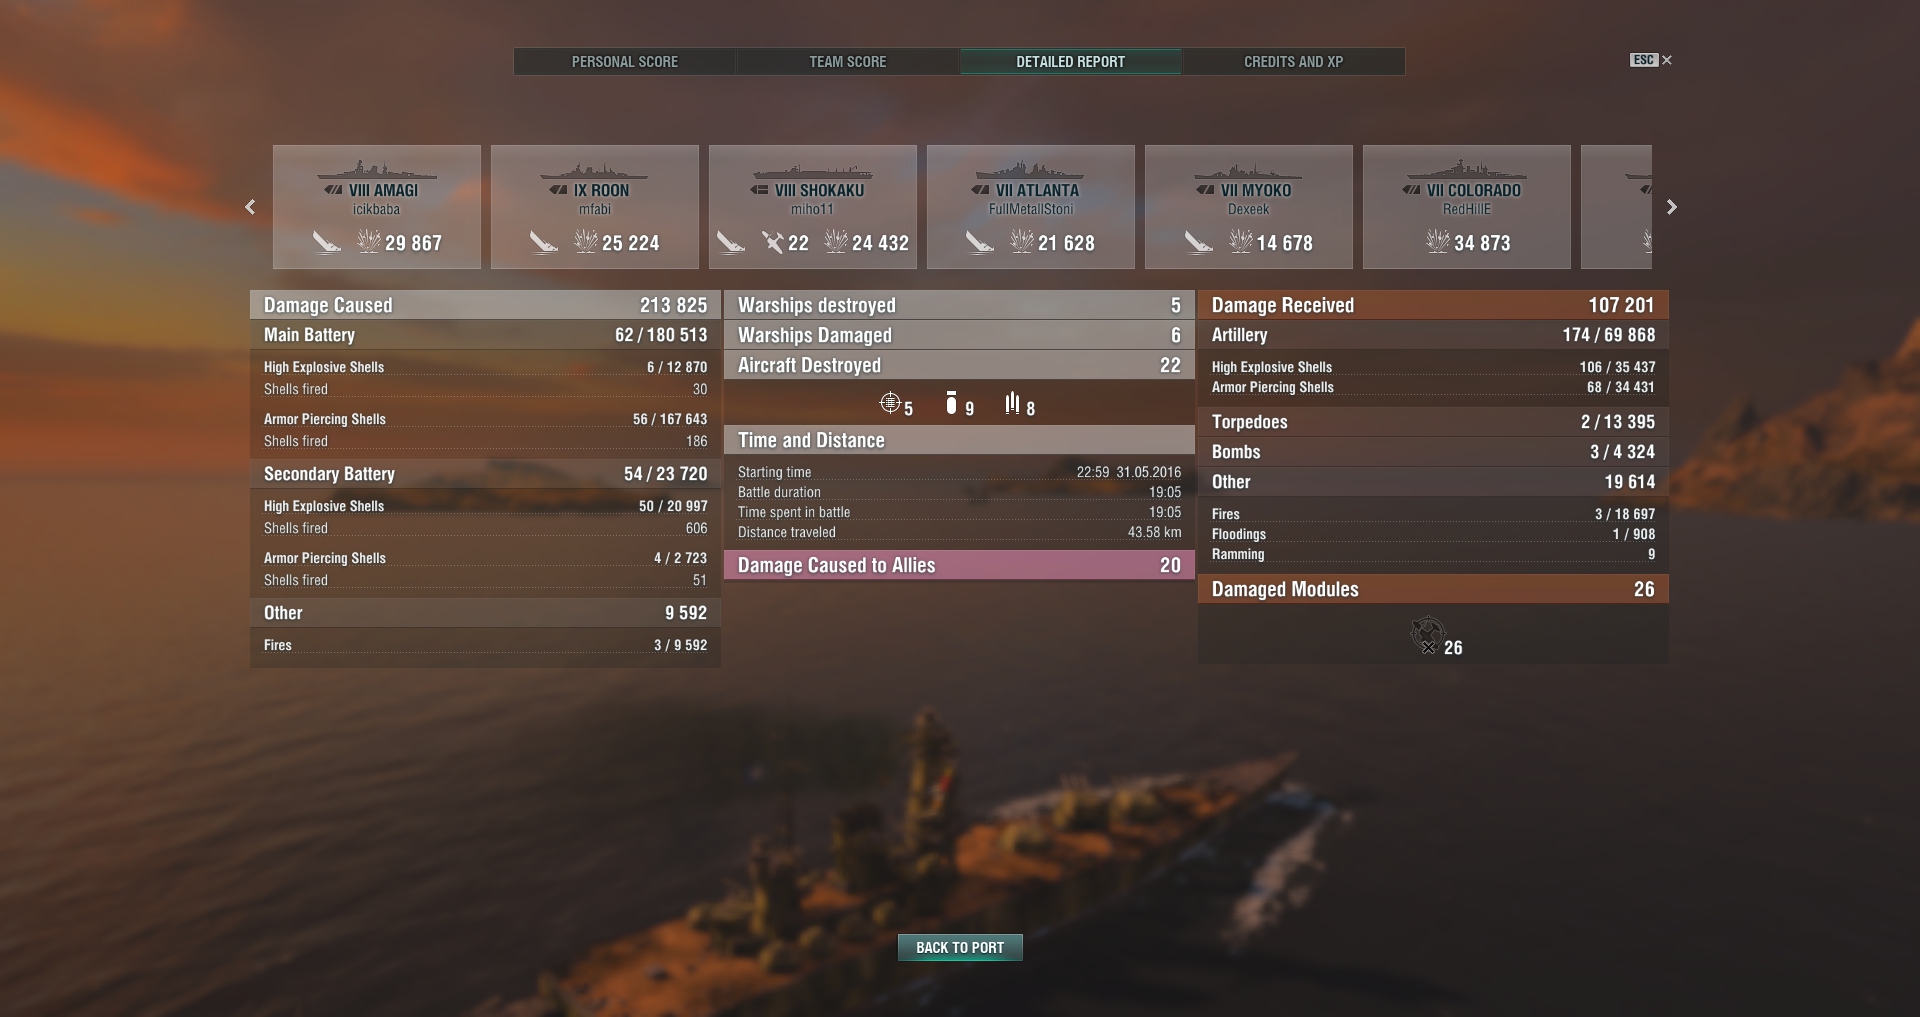Select the IX Roon ship card
Screen dimensions: 1920x1017
point(595,207)
